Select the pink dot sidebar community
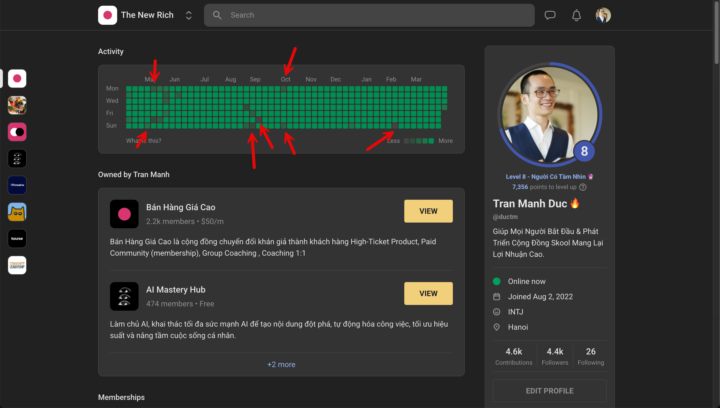Viewport: 720px width, 408px height. (x=17, y=78)
